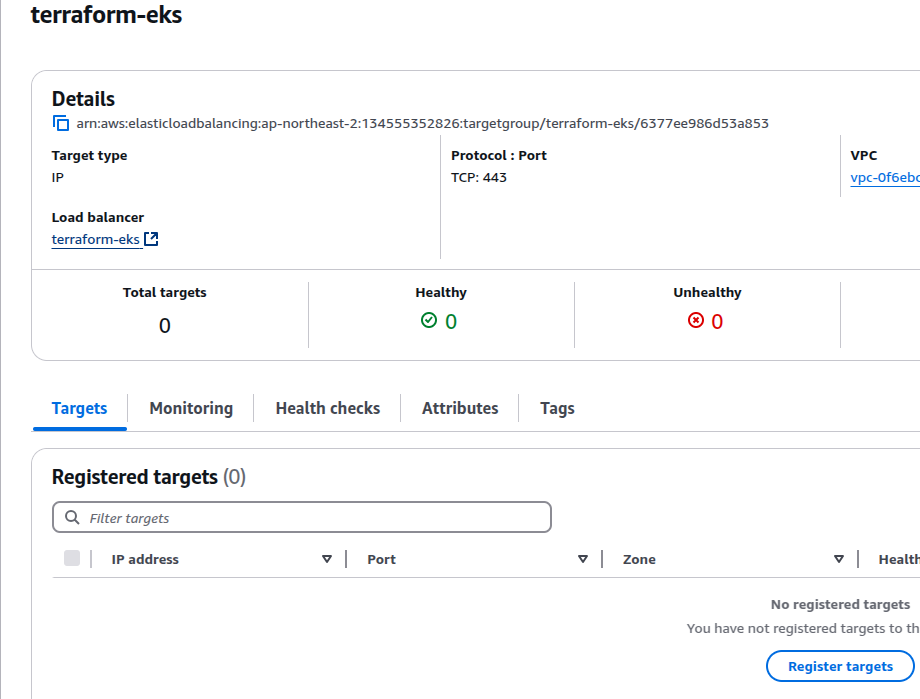Focus the Filter targets input field
Screen dimensions: 920x699
click(x=302, y=517)
